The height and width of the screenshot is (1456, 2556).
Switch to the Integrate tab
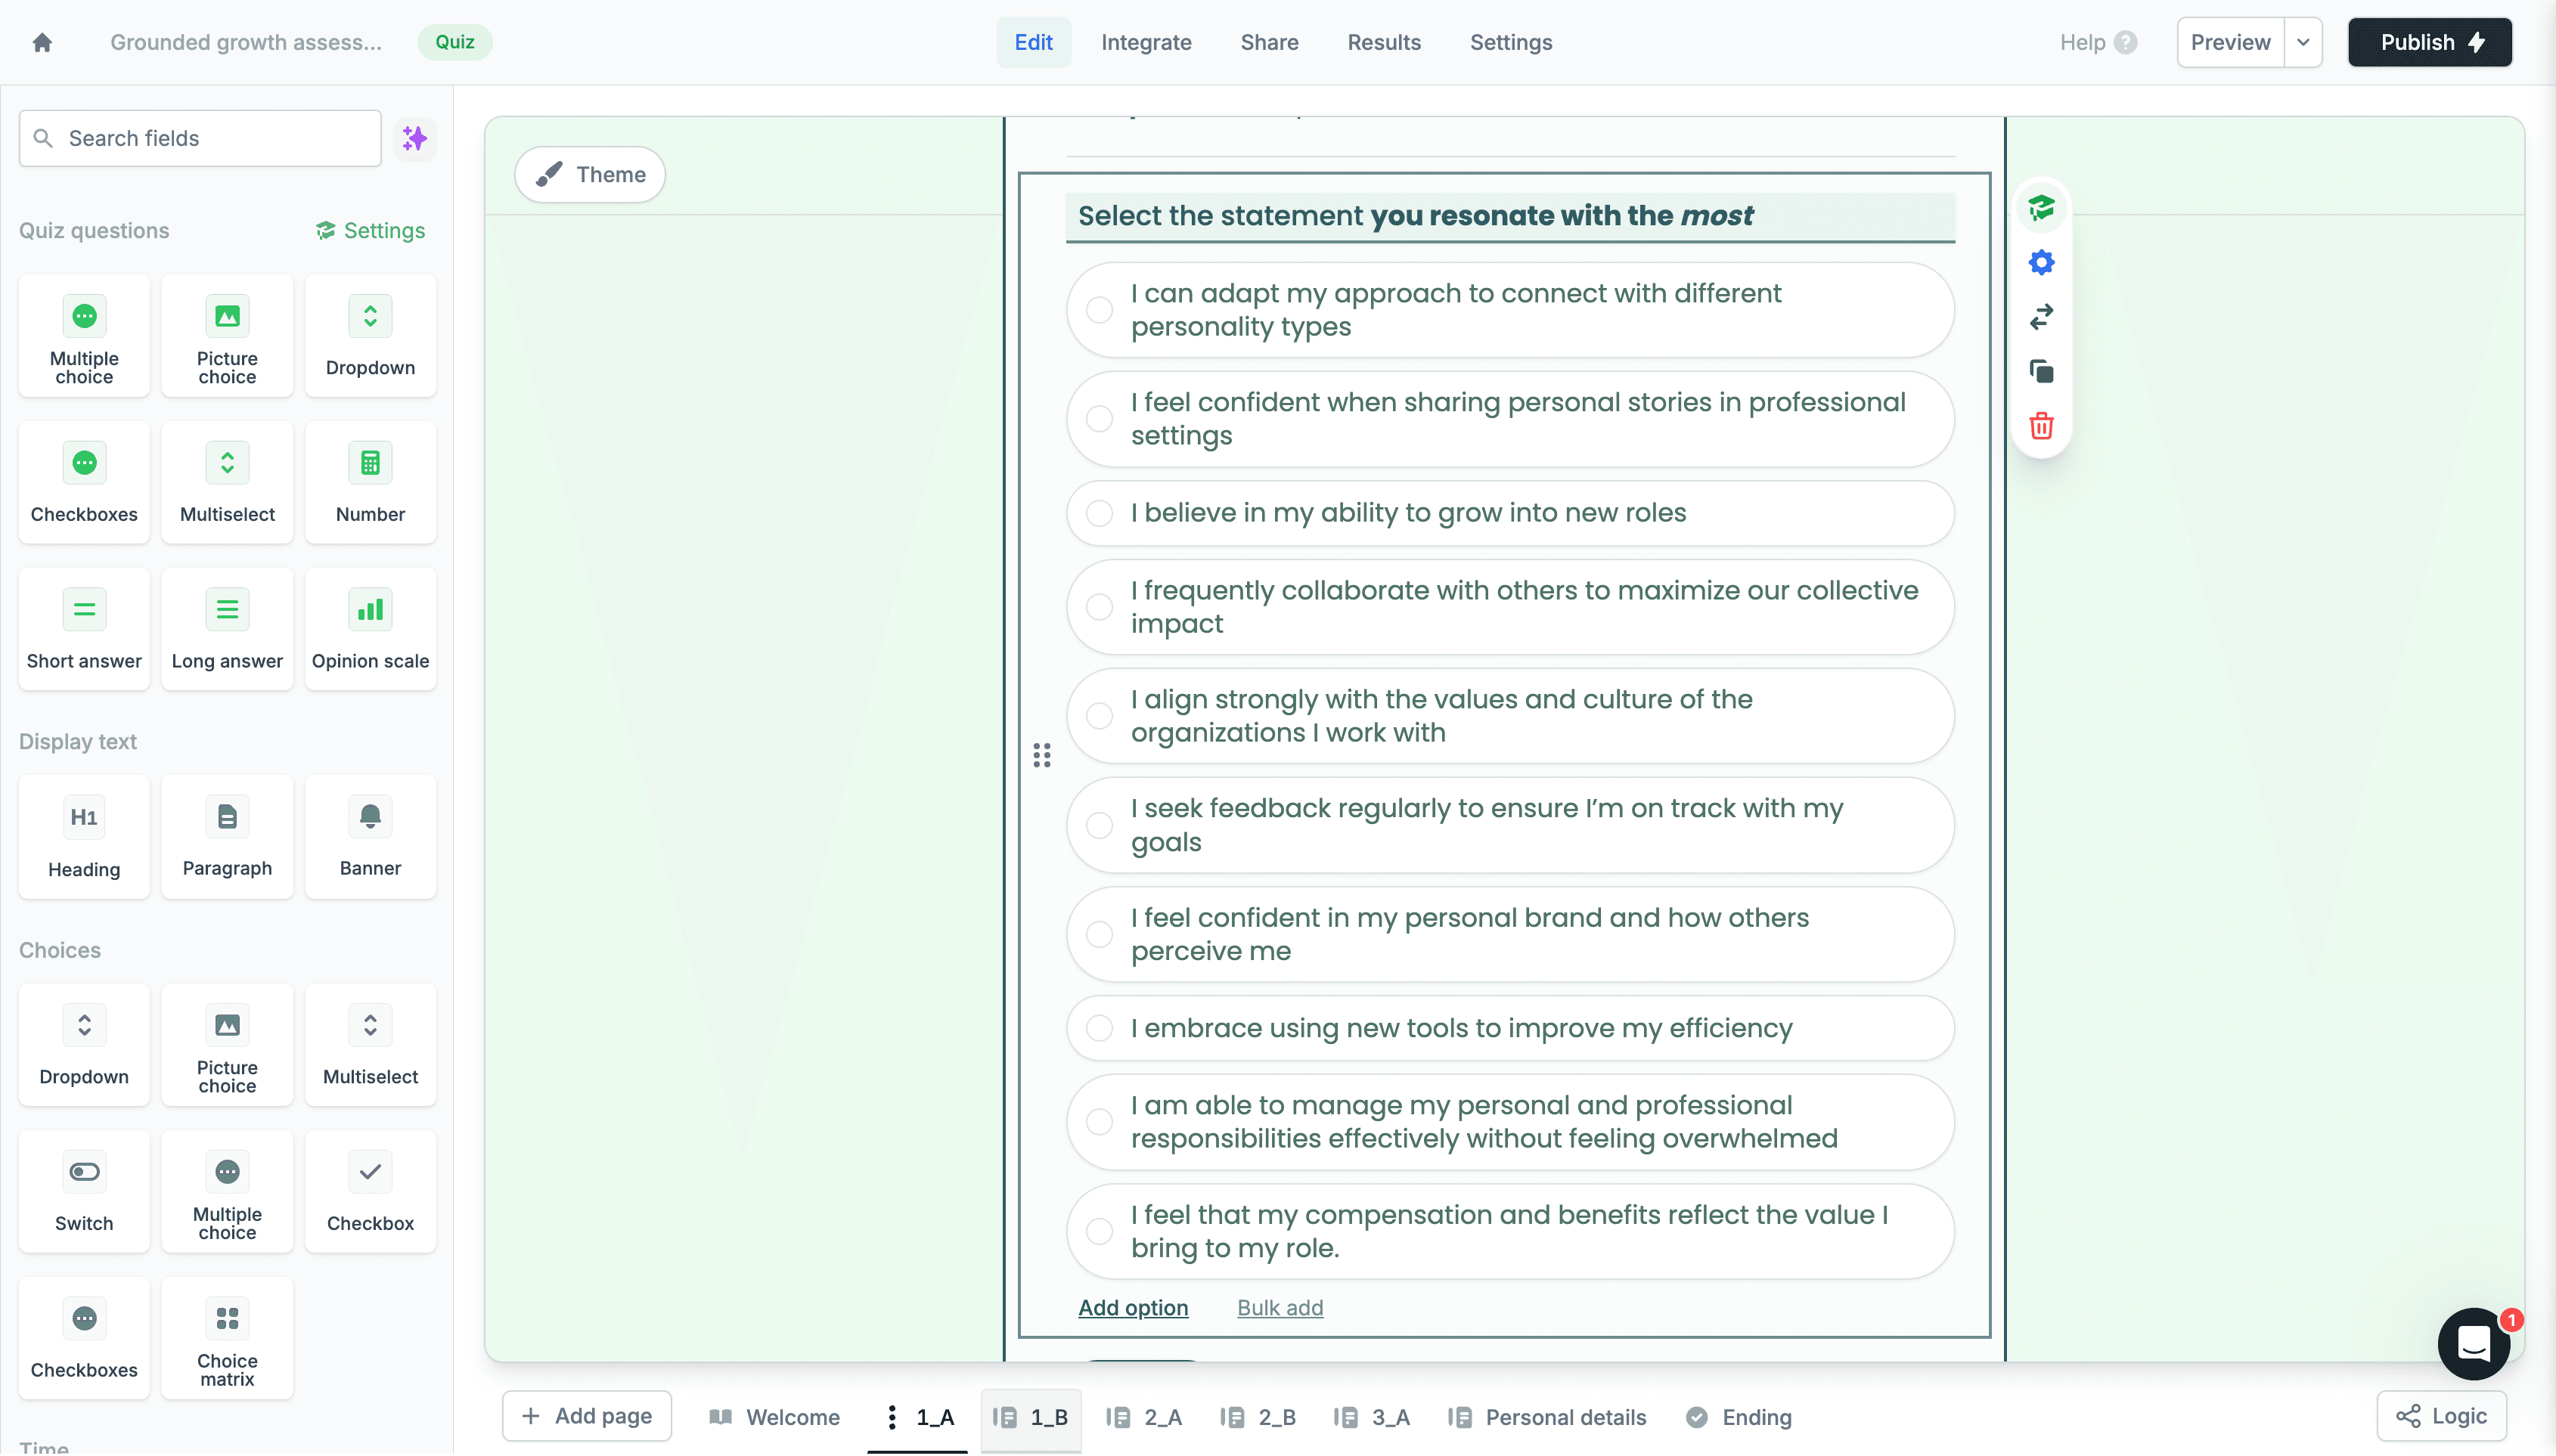pos(1146,42)
